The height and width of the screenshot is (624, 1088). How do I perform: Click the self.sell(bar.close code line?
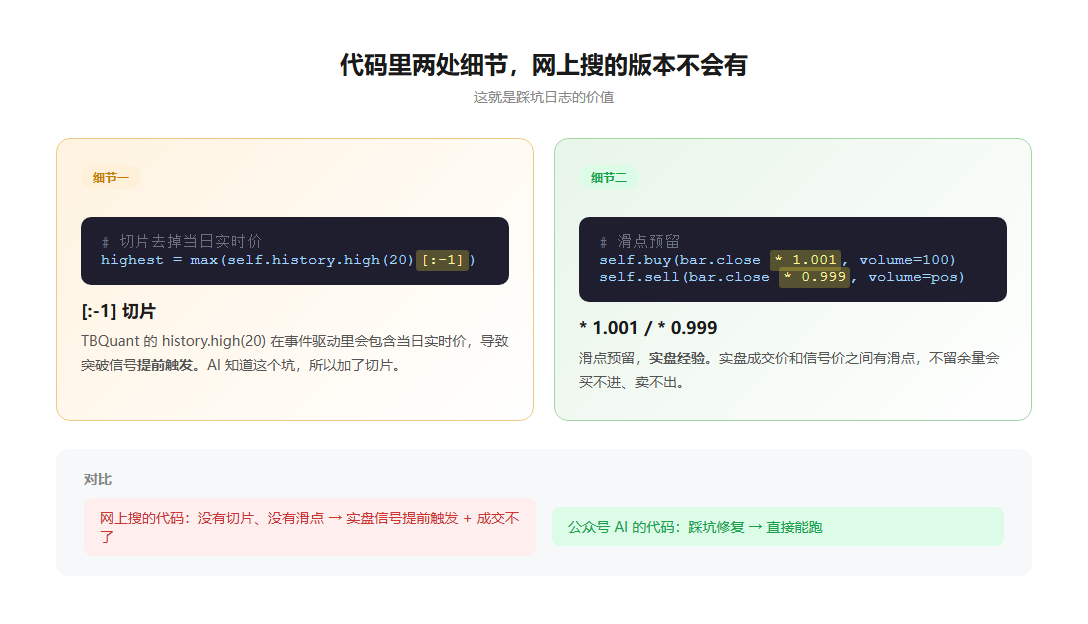pyautogui.click(x=782, y=277)
